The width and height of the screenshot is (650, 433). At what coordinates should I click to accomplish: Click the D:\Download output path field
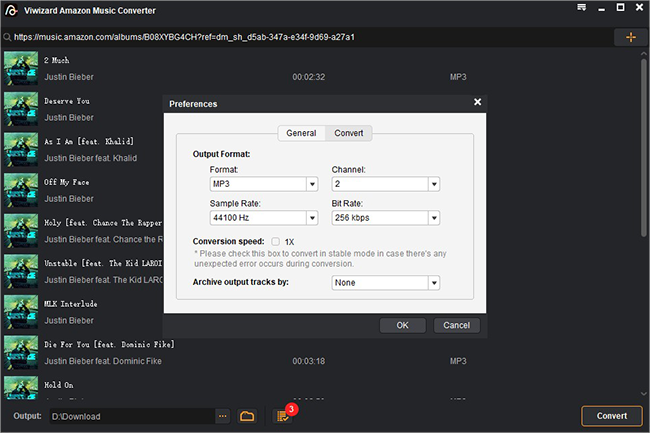click(132, 416)
